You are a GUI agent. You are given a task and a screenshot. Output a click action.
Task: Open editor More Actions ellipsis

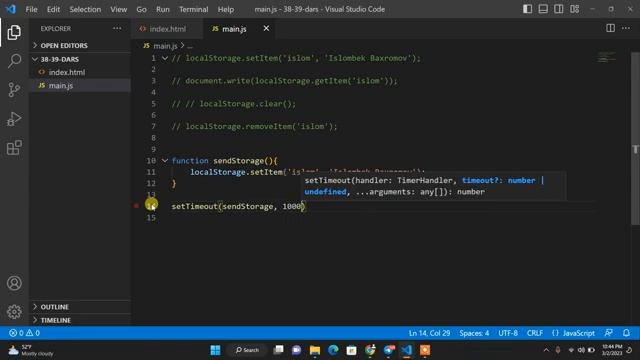point(626,28)
